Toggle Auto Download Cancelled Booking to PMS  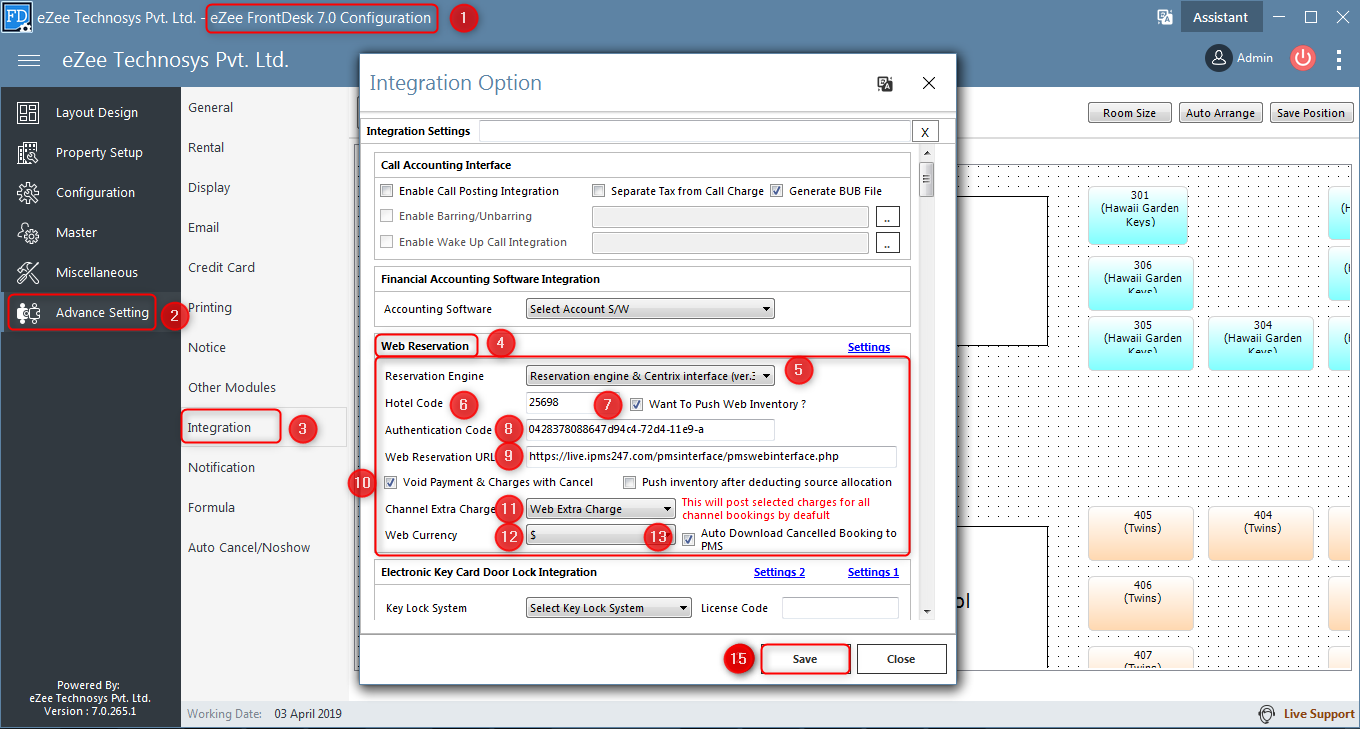click(689, 539)
